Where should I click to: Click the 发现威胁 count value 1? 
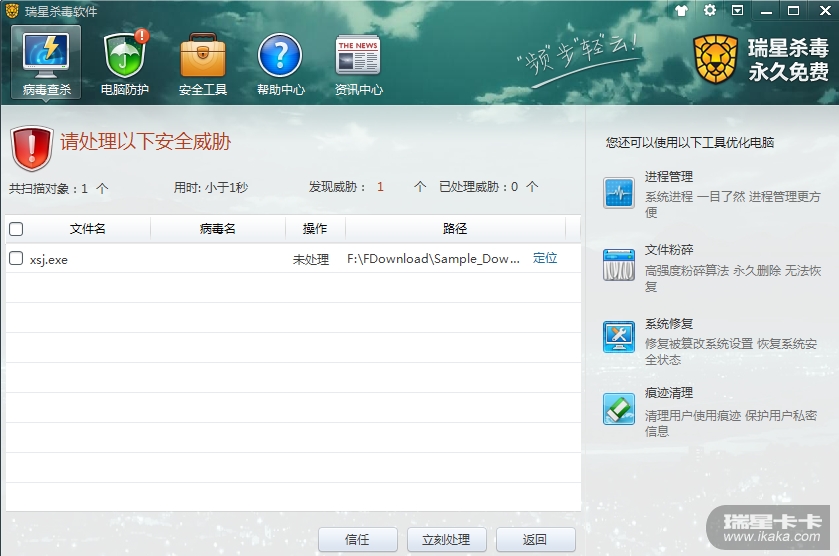pos(380,187)
